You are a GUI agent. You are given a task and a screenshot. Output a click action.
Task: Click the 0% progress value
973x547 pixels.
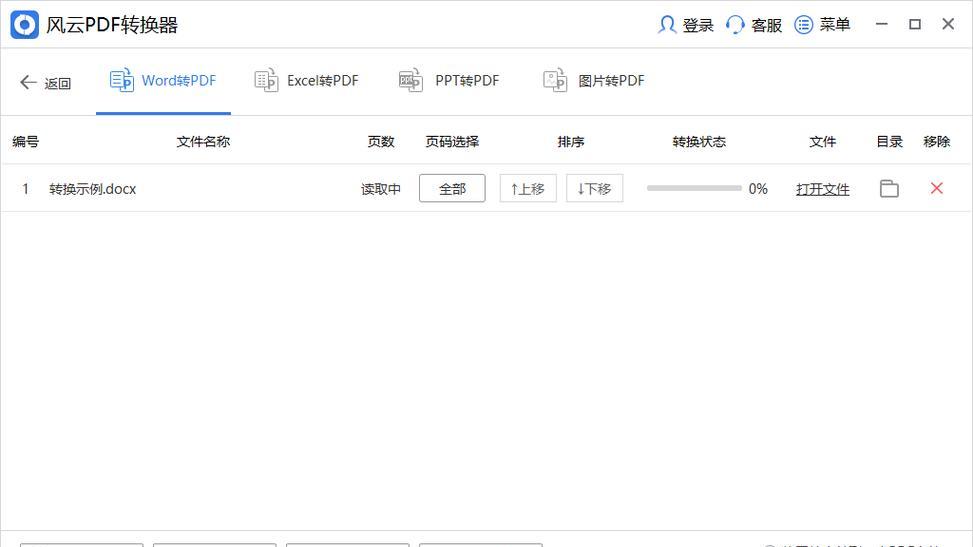coord(758,189)
